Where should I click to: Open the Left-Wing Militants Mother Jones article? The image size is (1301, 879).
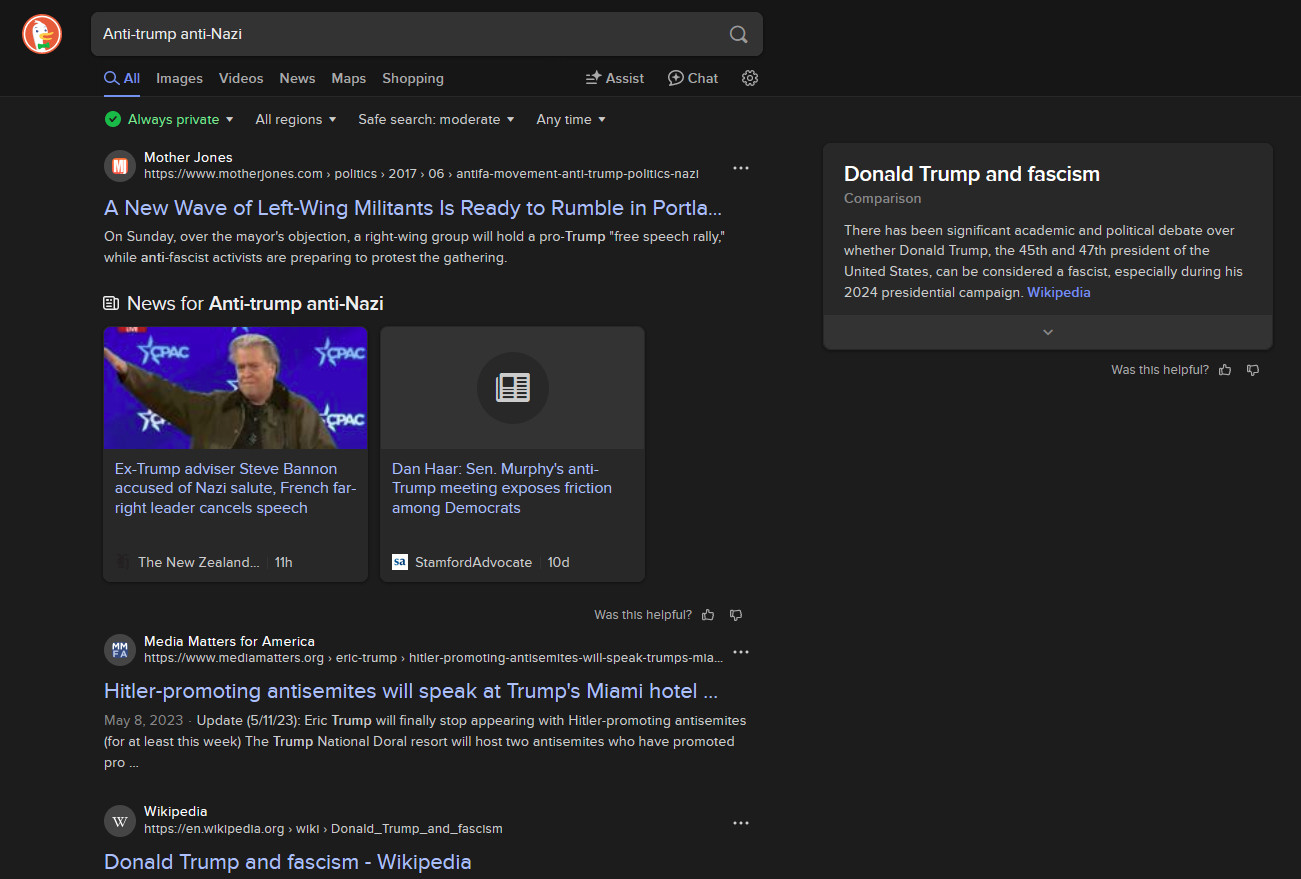(x=413, y=208)
